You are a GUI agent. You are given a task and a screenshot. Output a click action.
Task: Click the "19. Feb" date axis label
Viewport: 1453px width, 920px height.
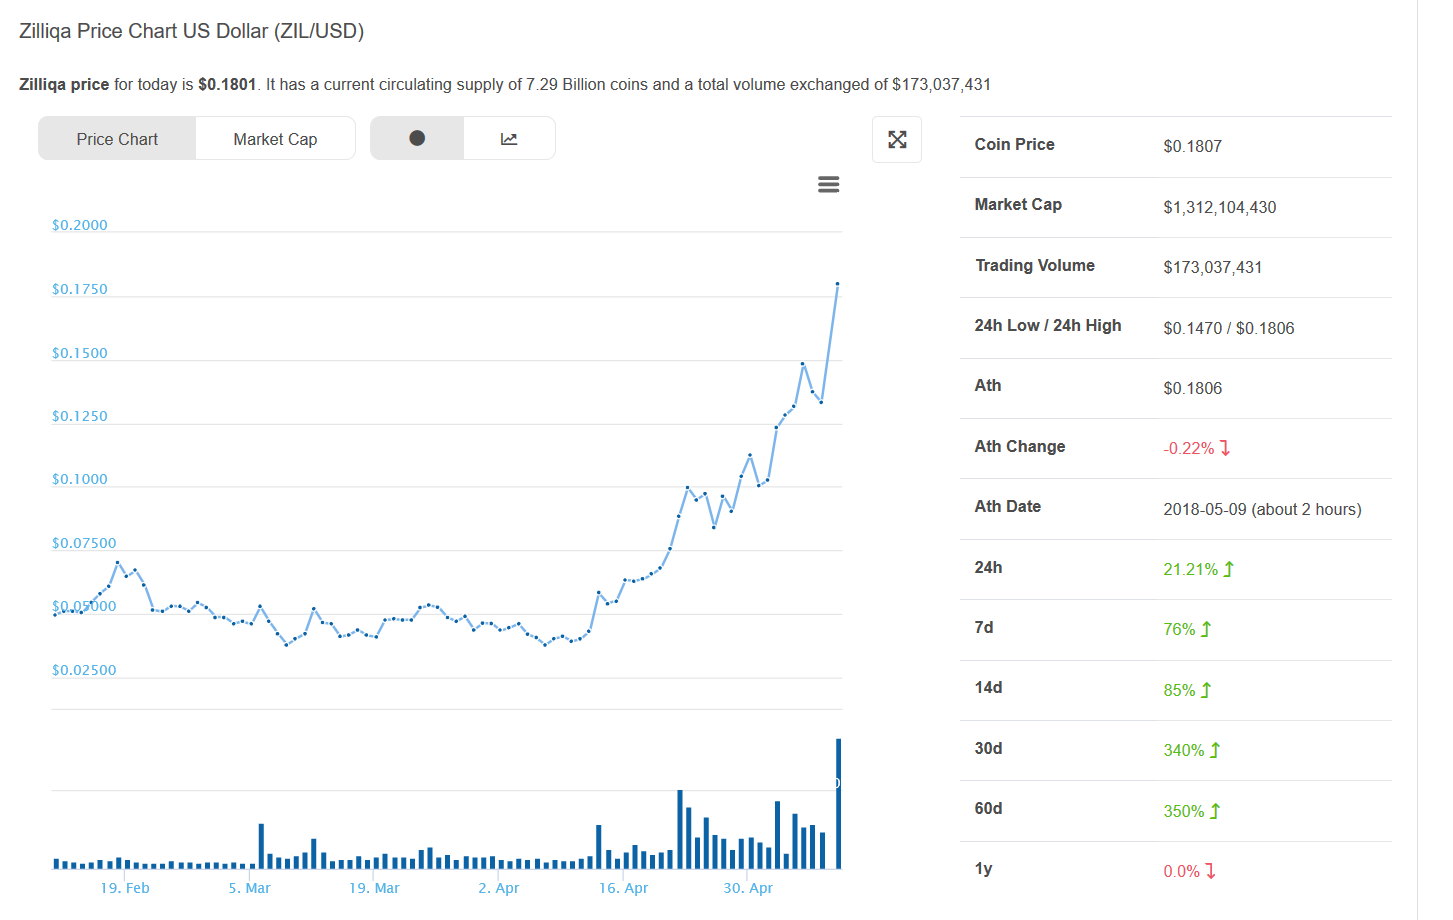click(x=125, y=888)
